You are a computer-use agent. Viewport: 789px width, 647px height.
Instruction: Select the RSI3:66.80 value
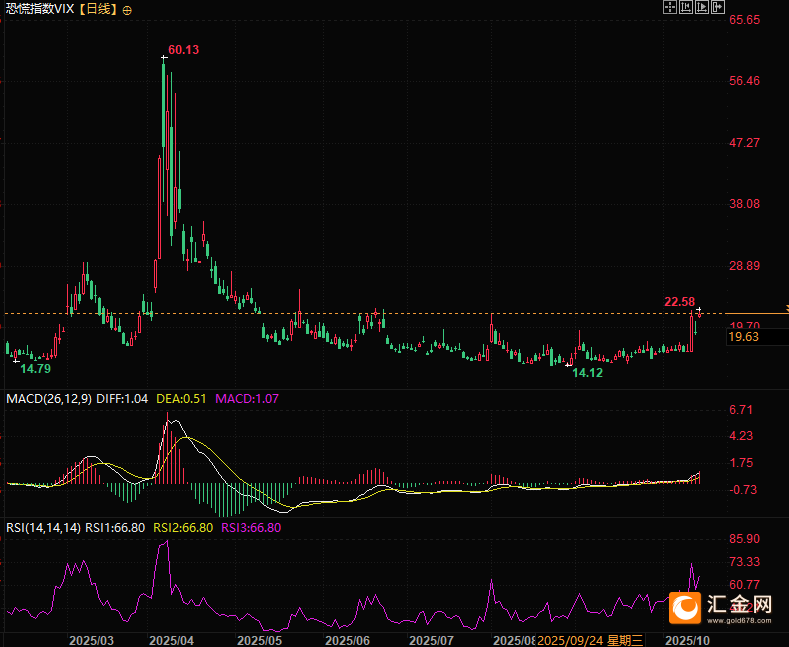pos(251,528)
